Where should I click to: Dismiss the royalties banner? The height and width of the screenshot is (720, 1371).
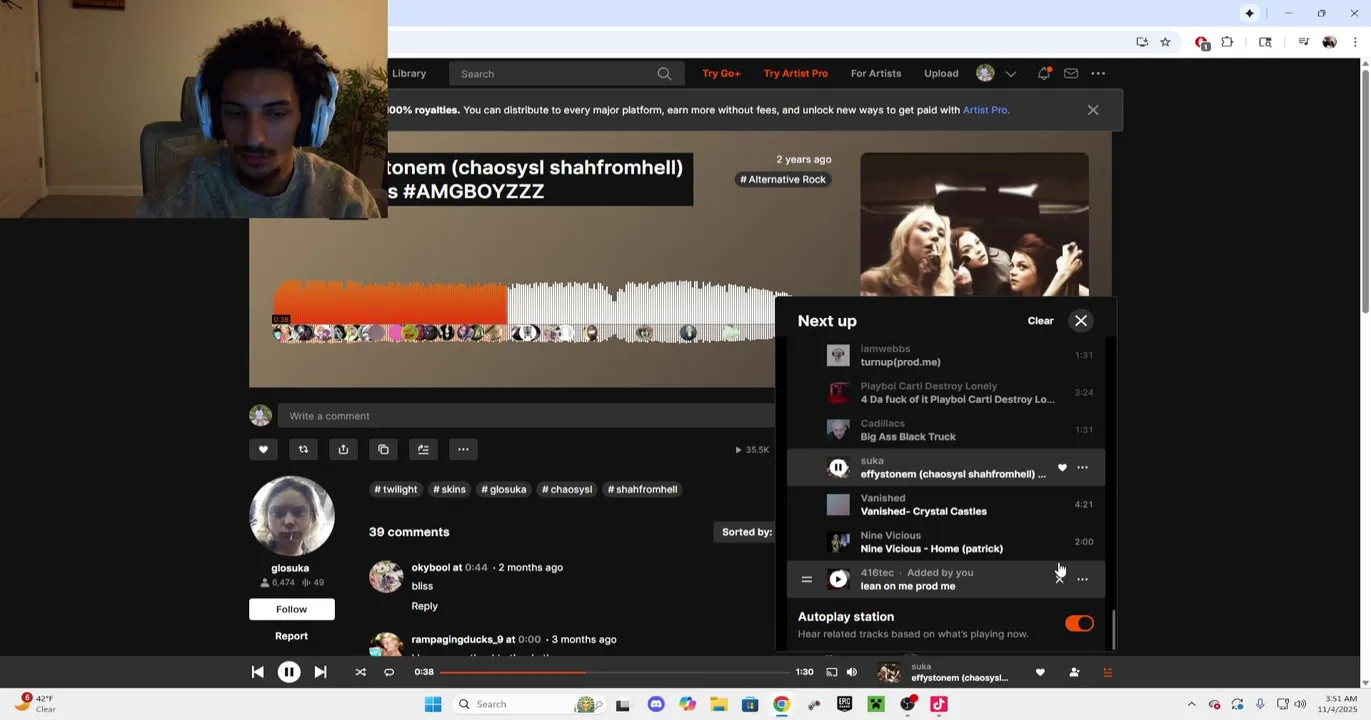click(x=1093, y=110)
